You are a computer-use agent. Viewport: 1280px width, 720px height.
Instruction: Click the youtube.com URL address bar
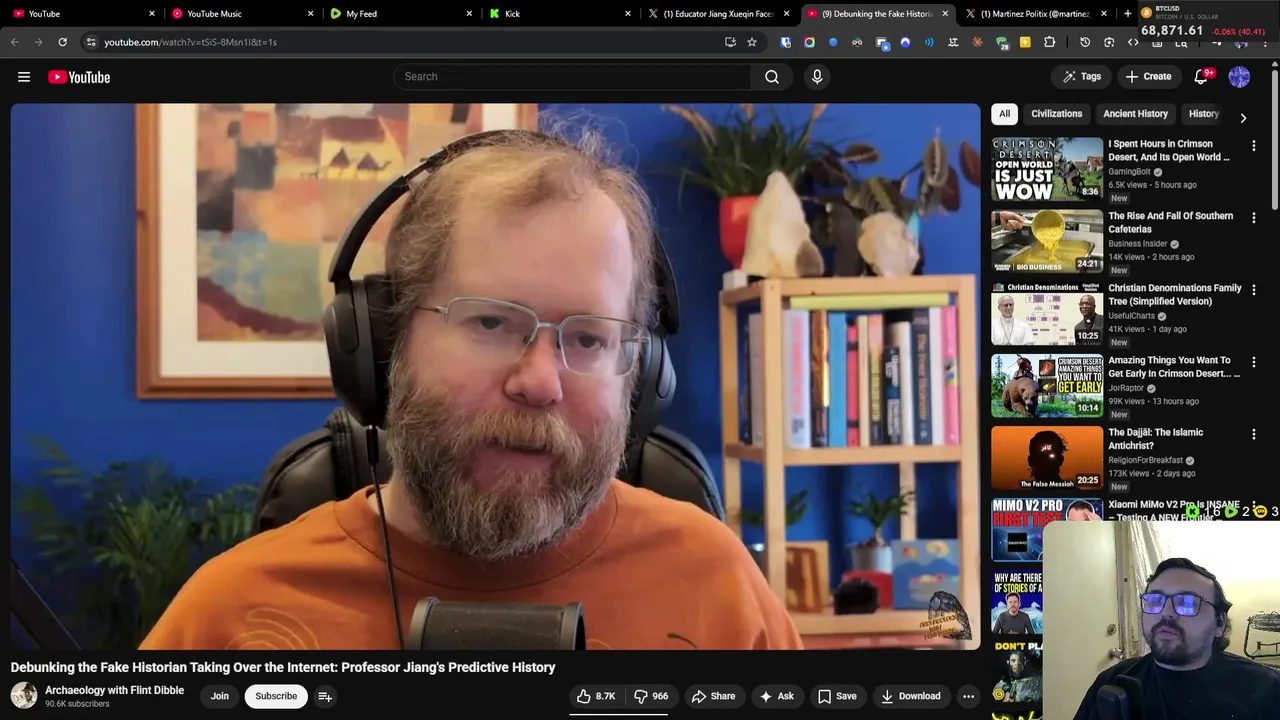[x=400, y=42]
